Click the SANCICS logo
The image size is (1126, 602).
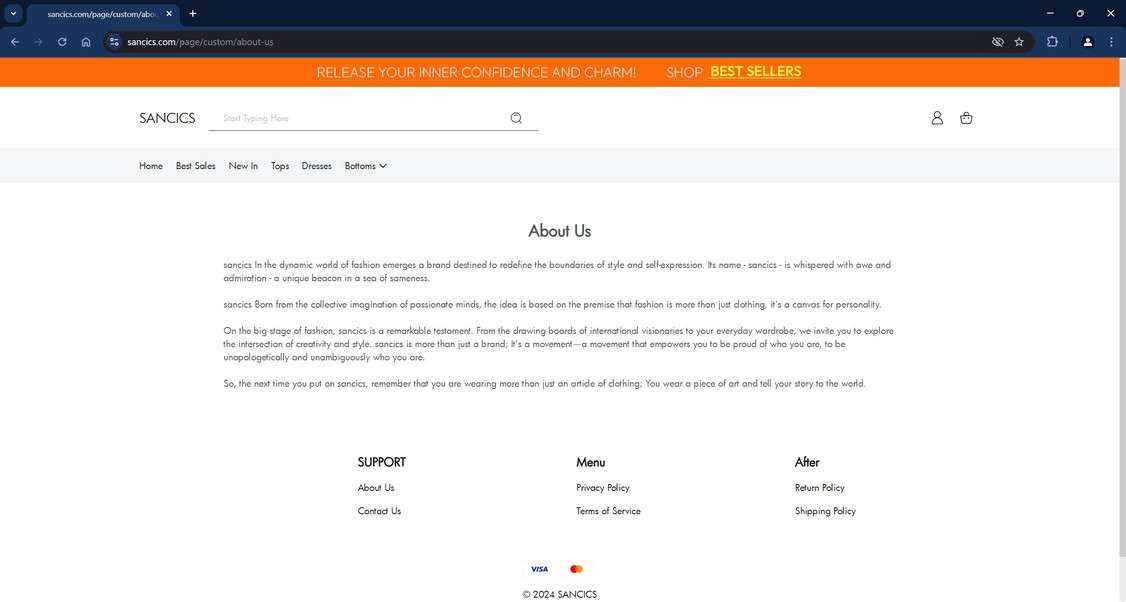167,117
